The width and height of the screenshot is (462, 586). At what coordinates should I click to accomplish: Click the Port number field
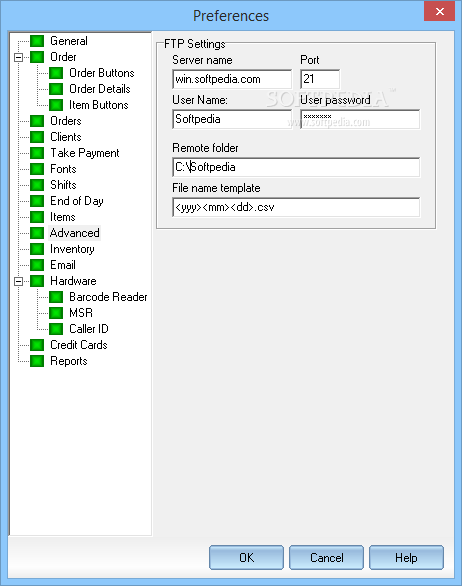click(320, 79)
